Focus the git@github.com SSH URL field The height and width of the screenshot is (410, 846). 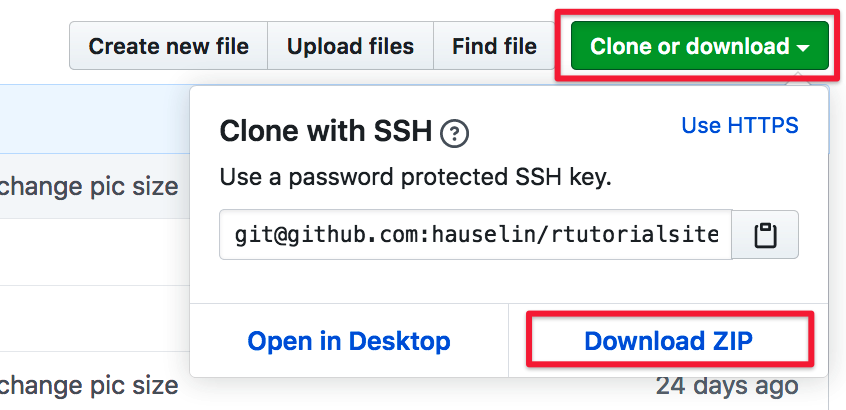tap(475, 235)
